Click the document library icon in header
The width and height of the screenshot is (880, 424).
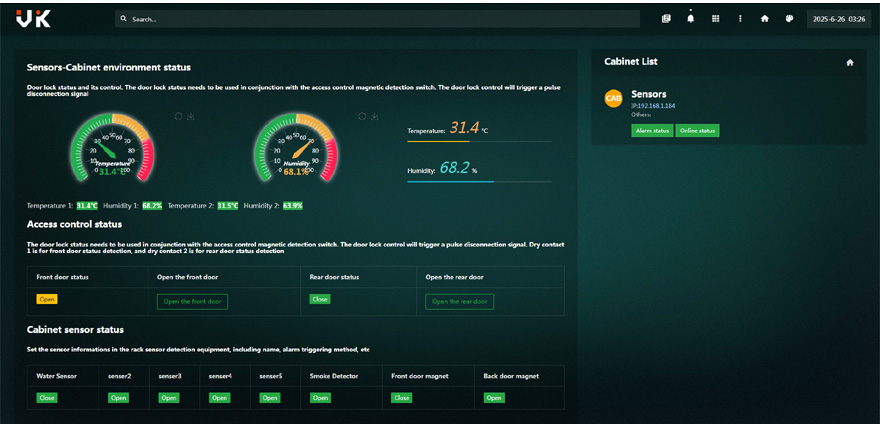point(666,18)
